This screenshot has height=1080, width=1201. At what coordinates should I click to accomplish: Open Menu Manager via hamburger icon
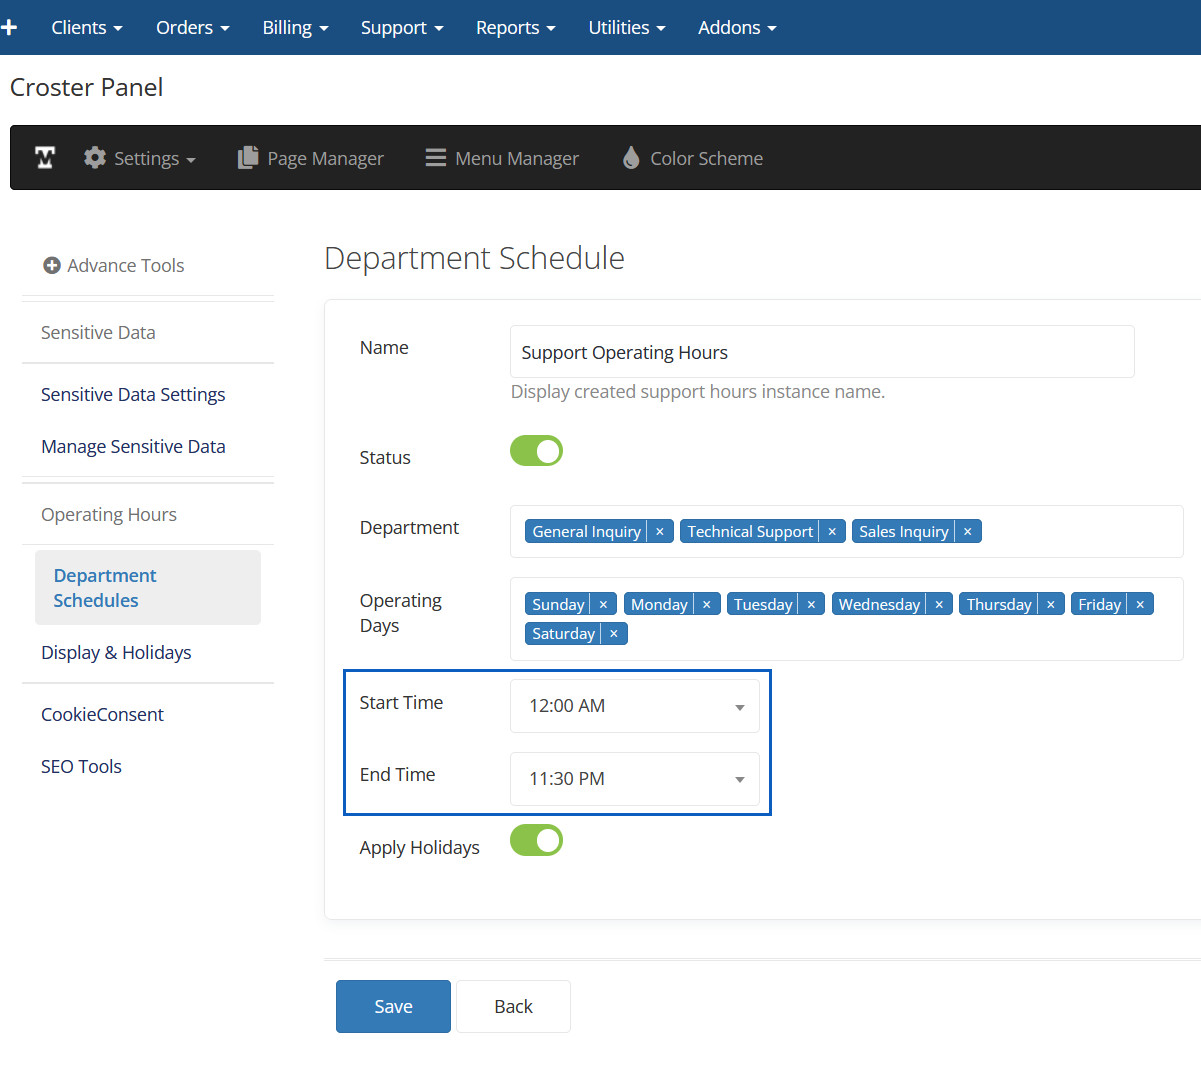(435, 158)
